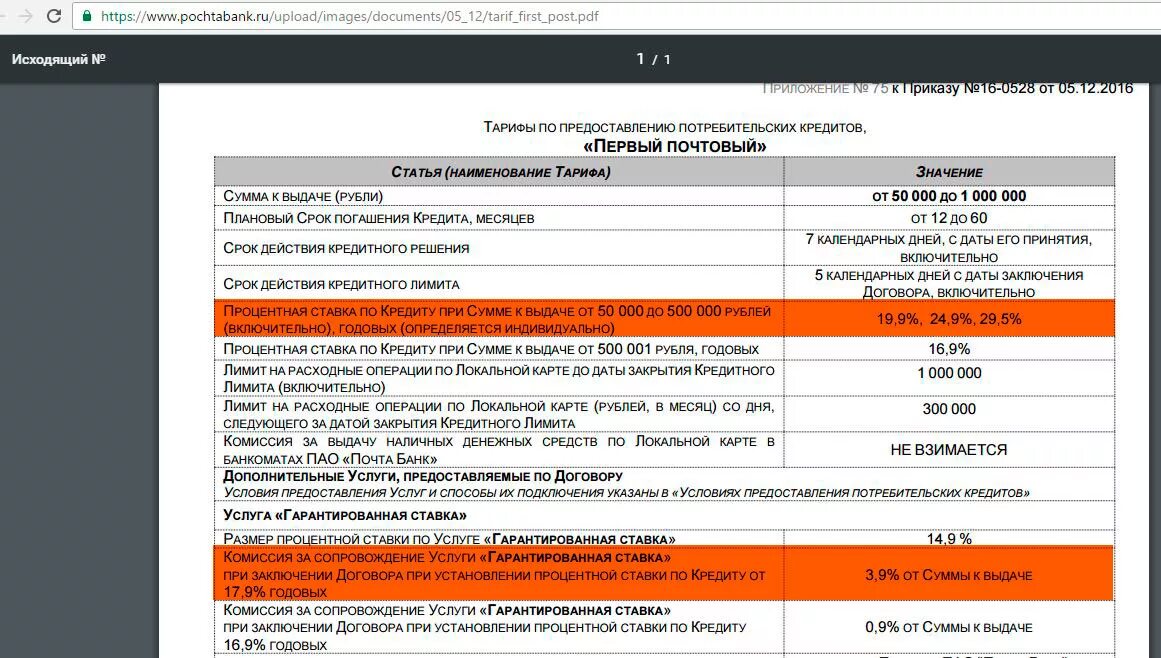1161x658 pixels.
Task: Click the value 'от 12 до 60'
Action: pyautogui.click(x=949, y=218)
